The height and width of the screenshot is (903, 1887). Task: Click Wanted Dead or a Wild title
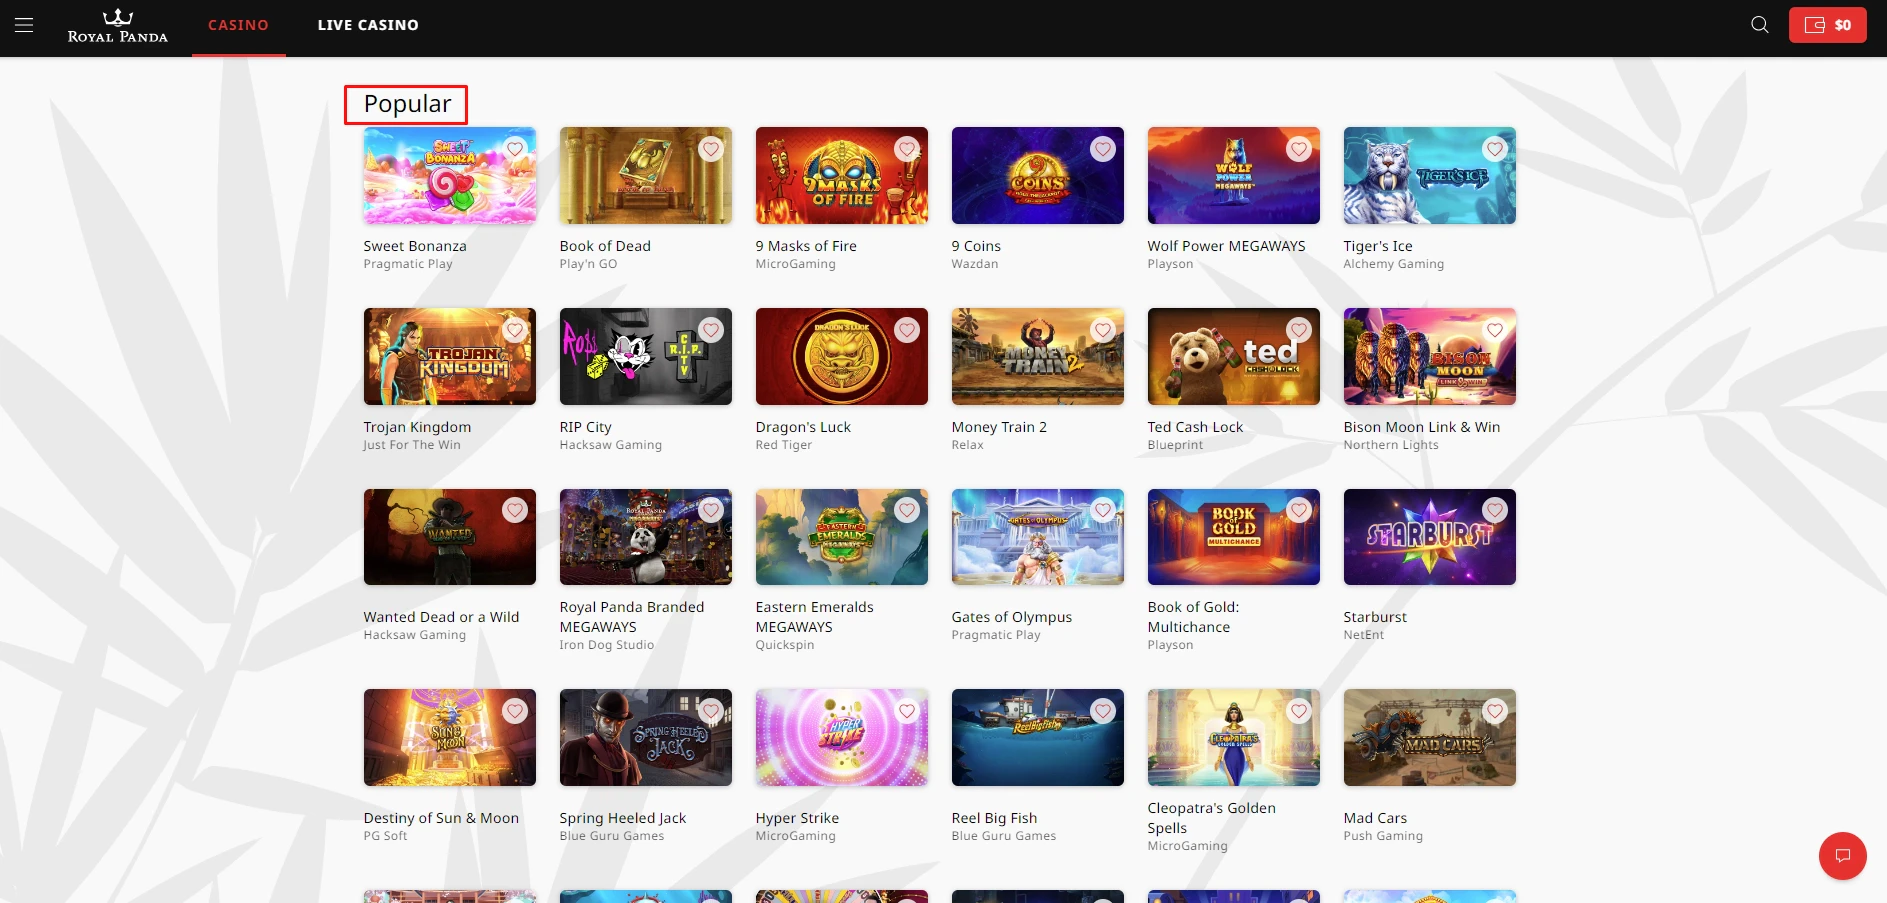pyautogui.click(x=441, y=617)
